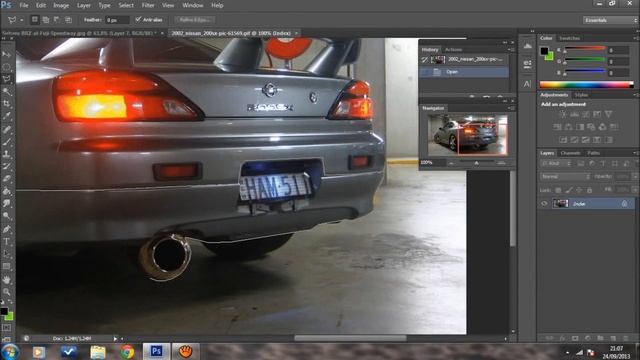Viewport: 640px width, 360px height.
Task: Open the History panel flyout menu
Action: tap(511, 49)
